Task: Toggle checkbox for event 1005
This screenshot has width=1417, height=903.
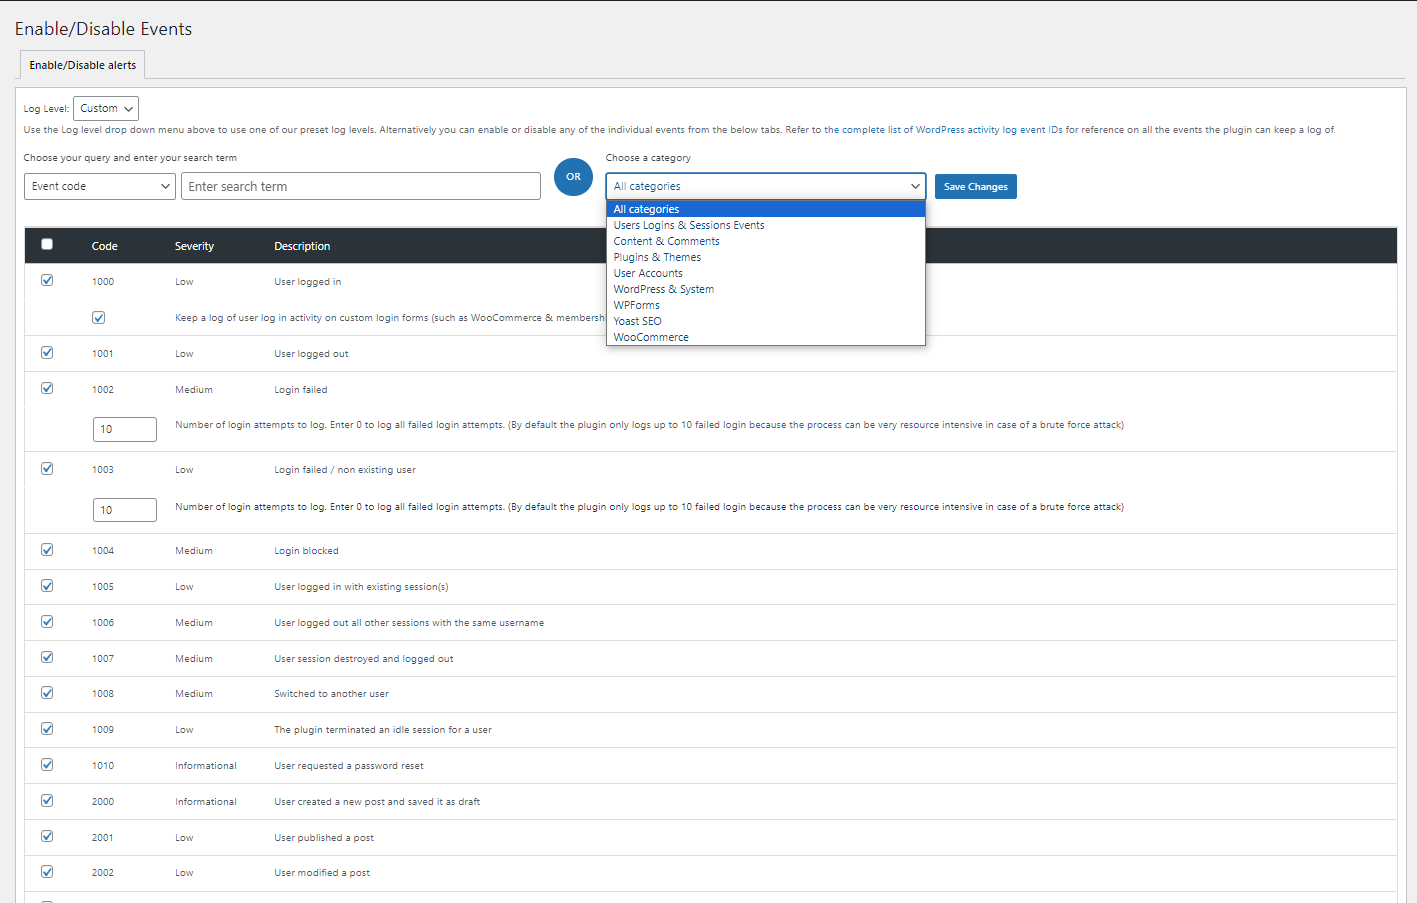Action: pyautogui.click(x=47, y=585)
